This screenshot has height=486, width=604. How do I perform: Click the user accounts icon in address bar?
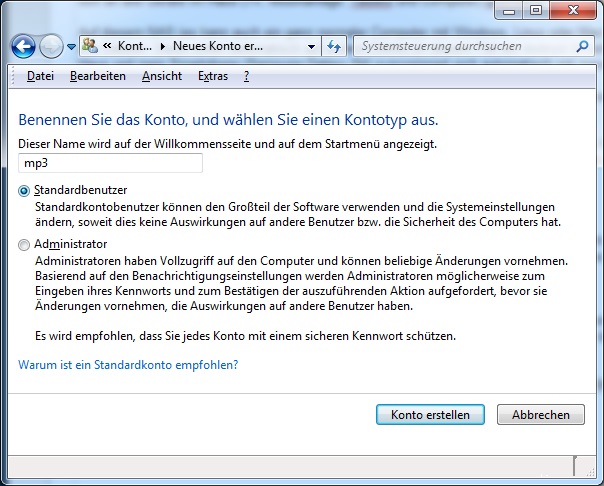(x=90, y=46)
